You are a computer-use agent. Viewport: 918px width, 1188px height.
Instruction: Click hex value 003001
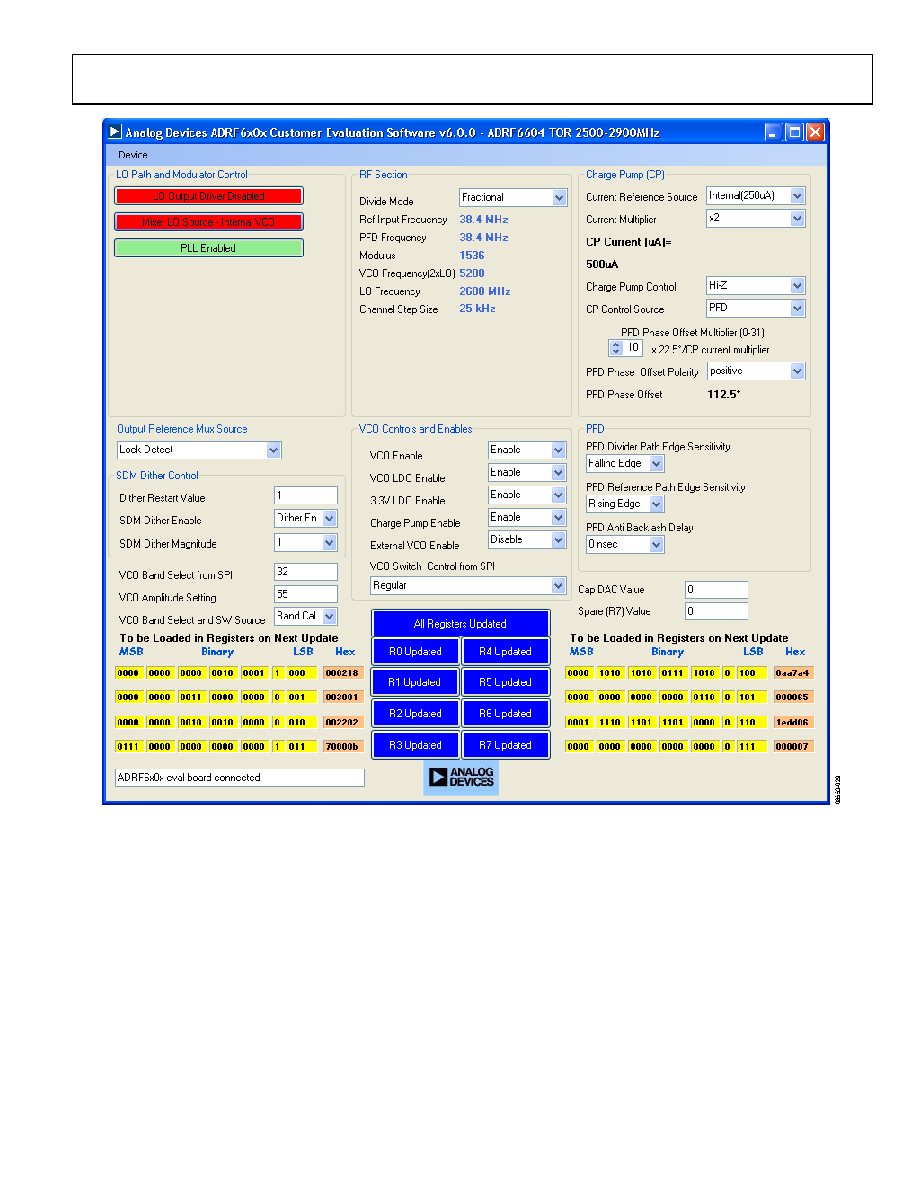point(342,697)
